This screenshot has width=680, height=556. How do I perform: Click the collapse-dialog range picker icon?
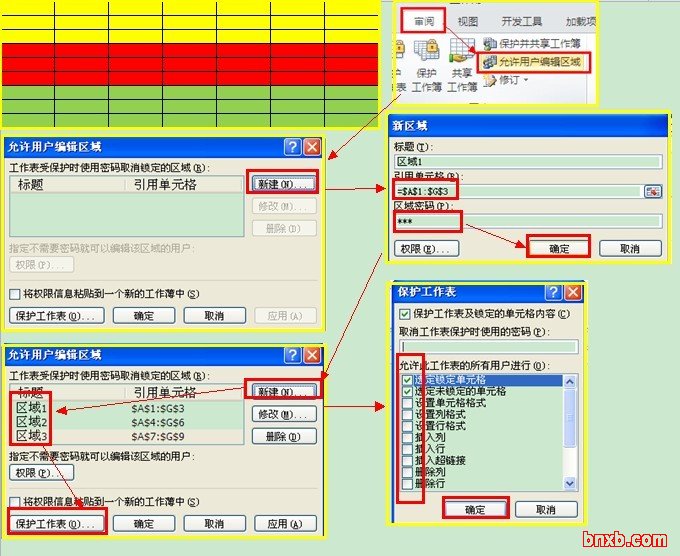click(653, 191)
